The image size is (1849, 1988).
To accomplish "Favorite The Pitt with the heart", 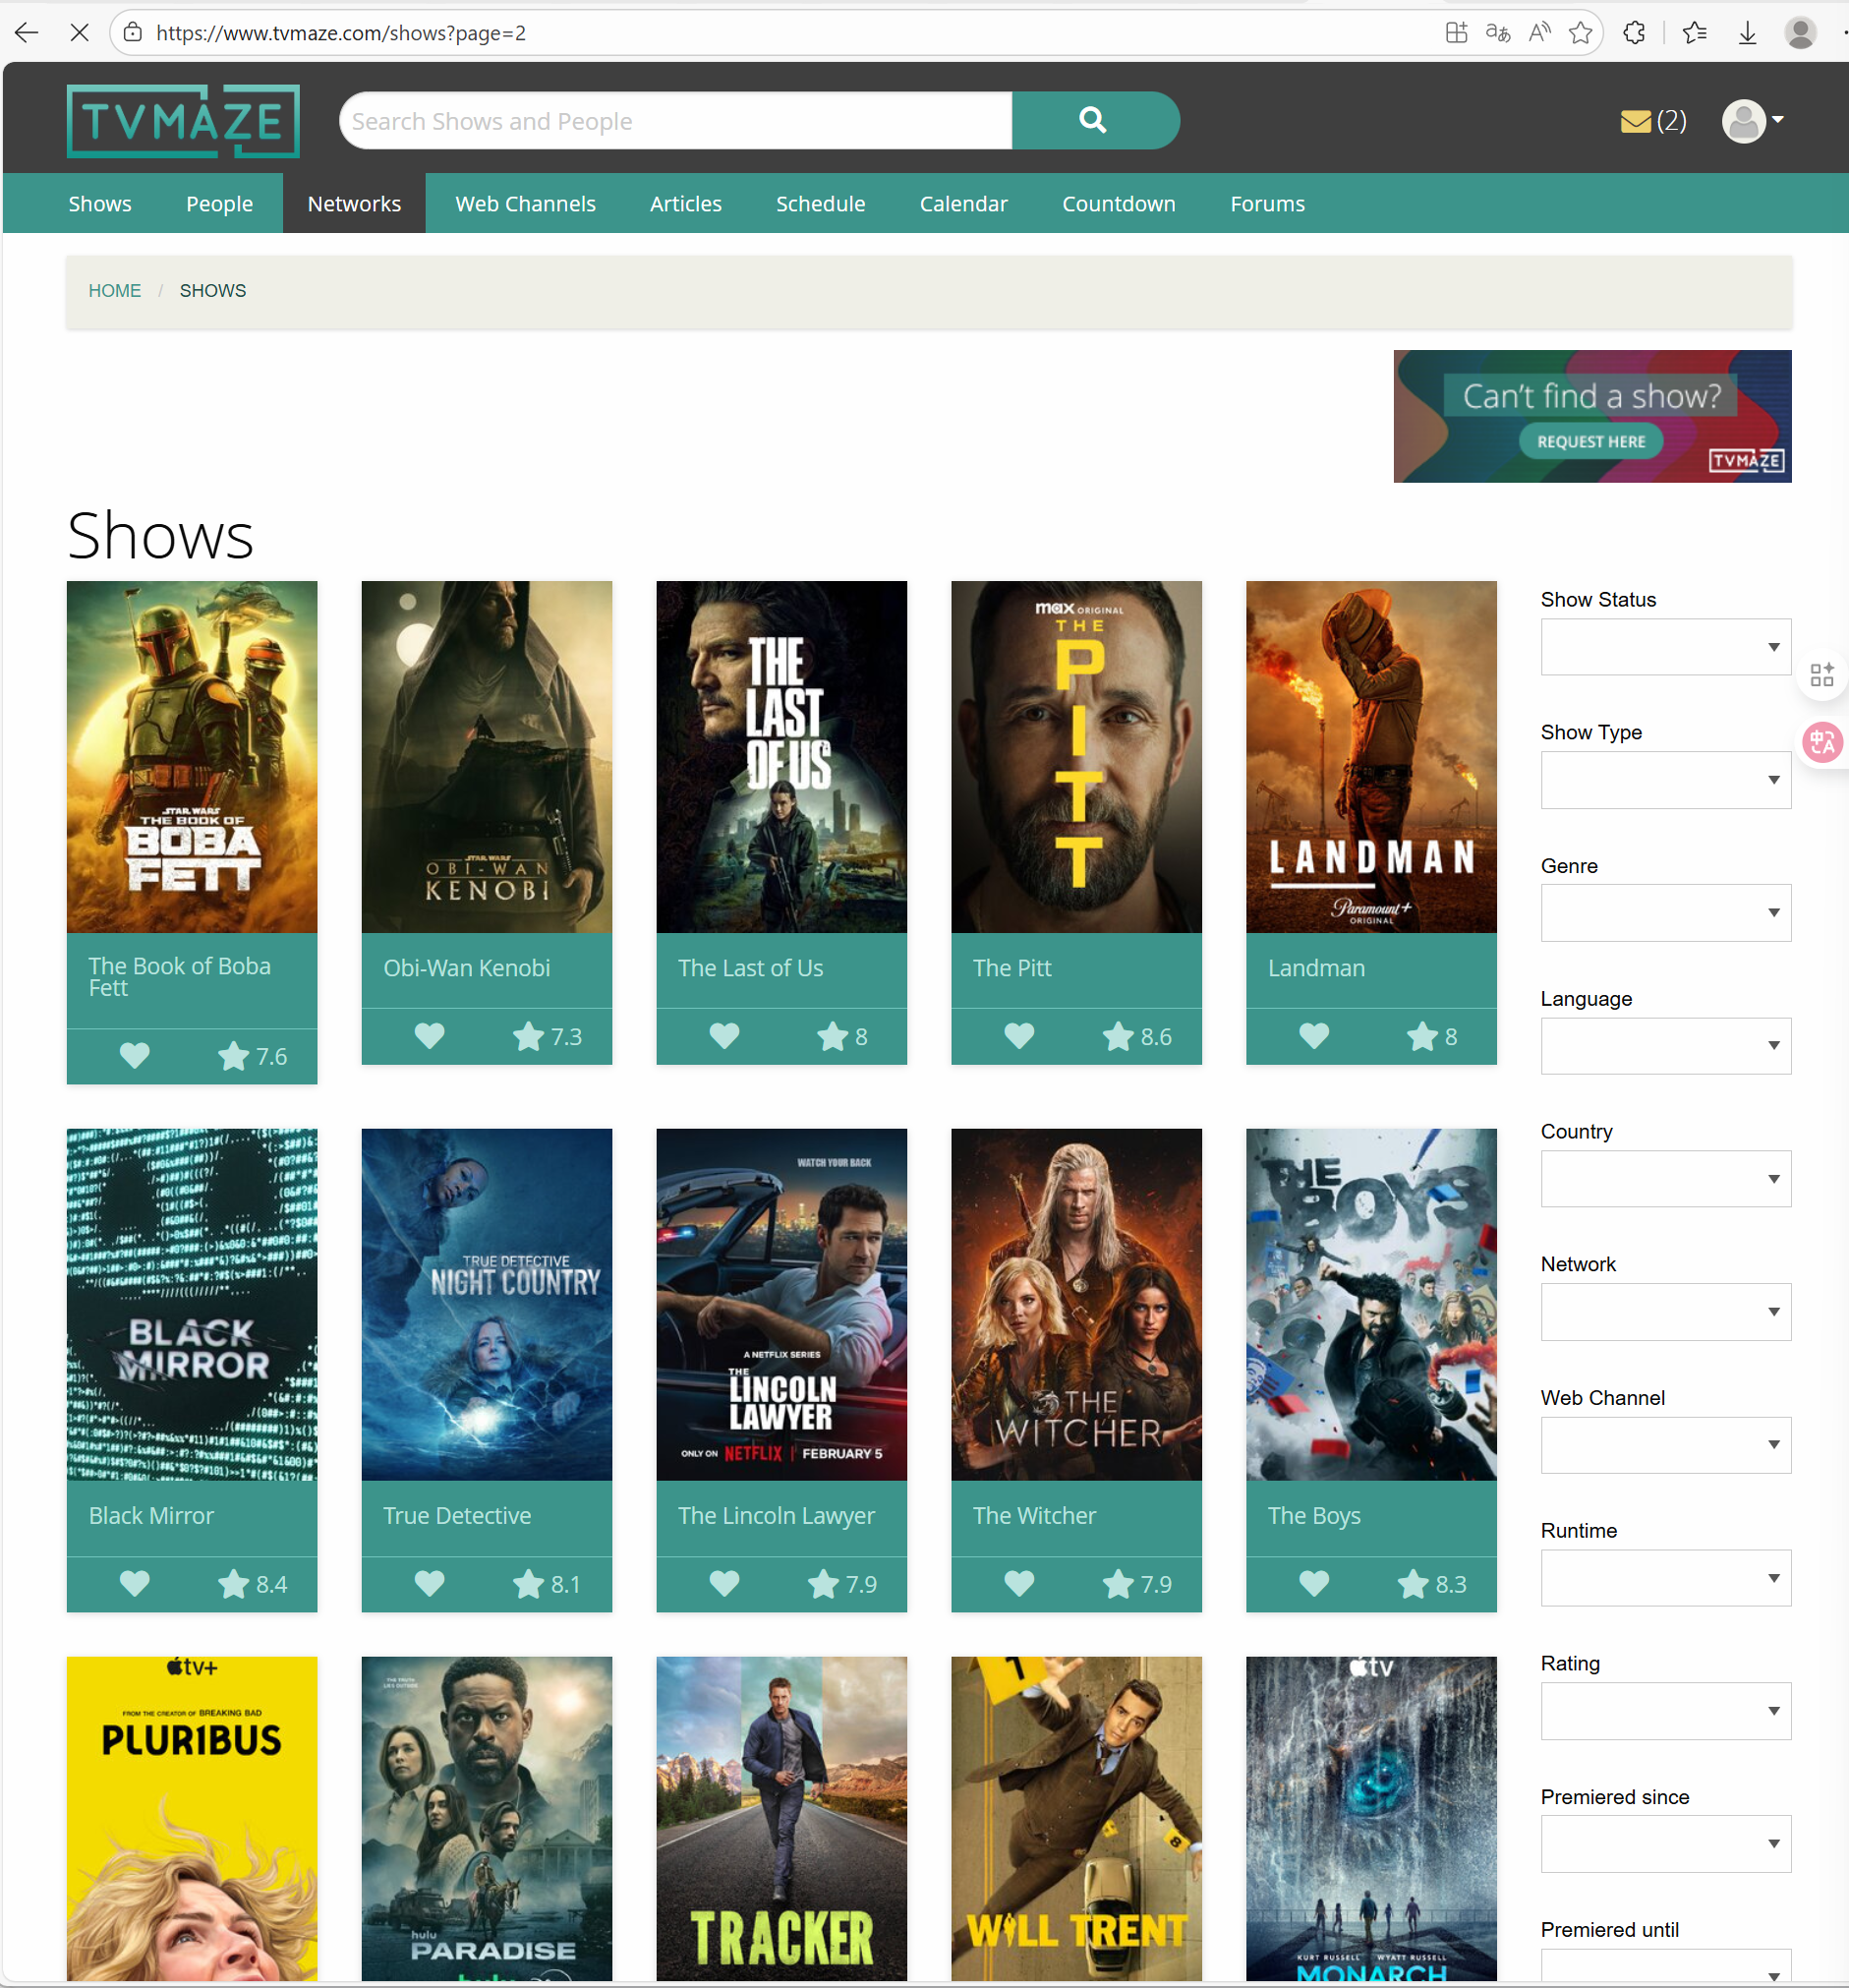I will coord(1019,1035).
